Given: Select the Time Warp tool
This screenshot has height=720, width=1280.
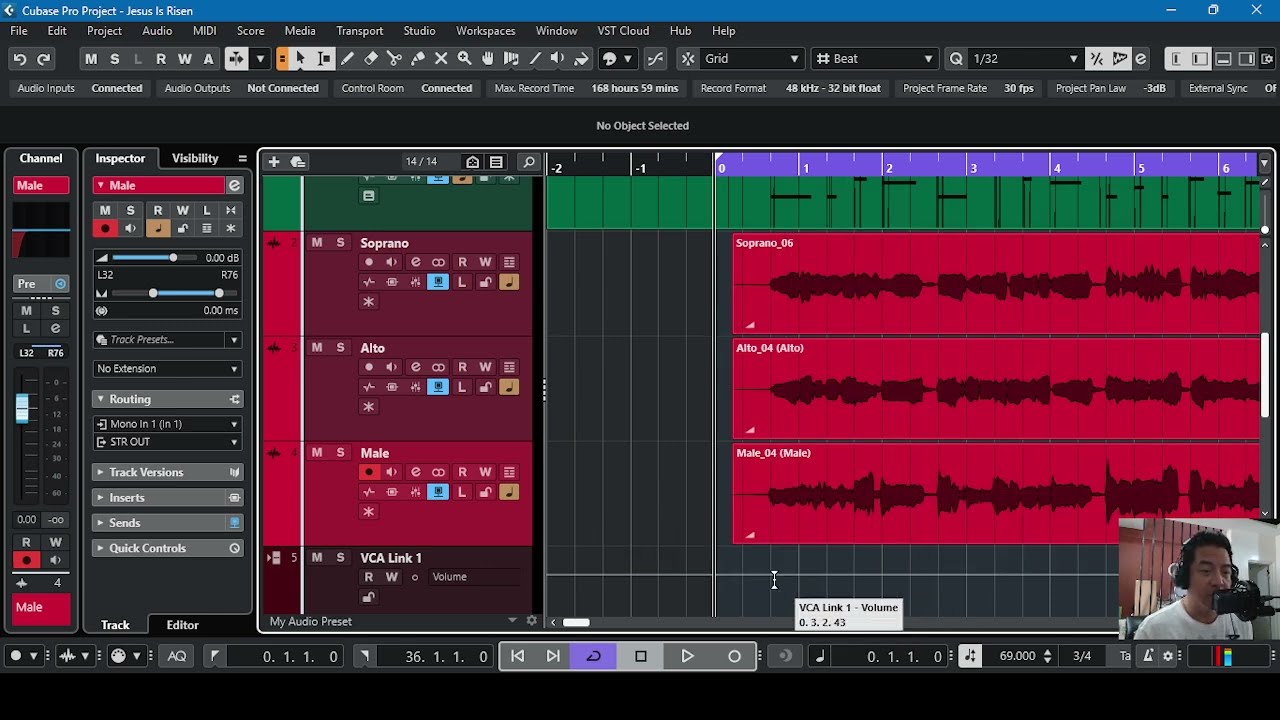Looking at the screenshot, I should 511,59.
